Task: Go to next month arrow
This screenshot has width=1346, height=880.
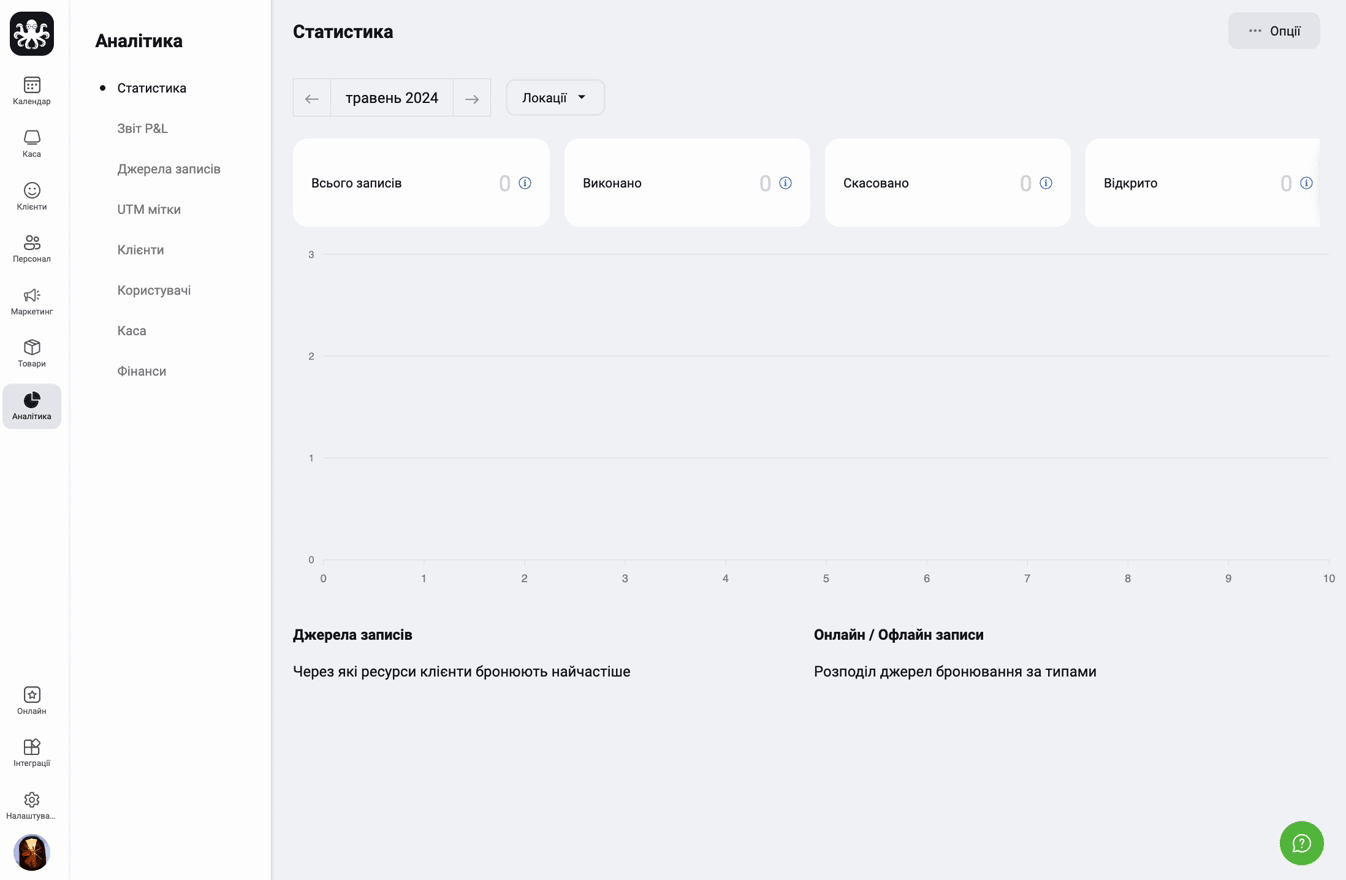Action: (472, 98)
